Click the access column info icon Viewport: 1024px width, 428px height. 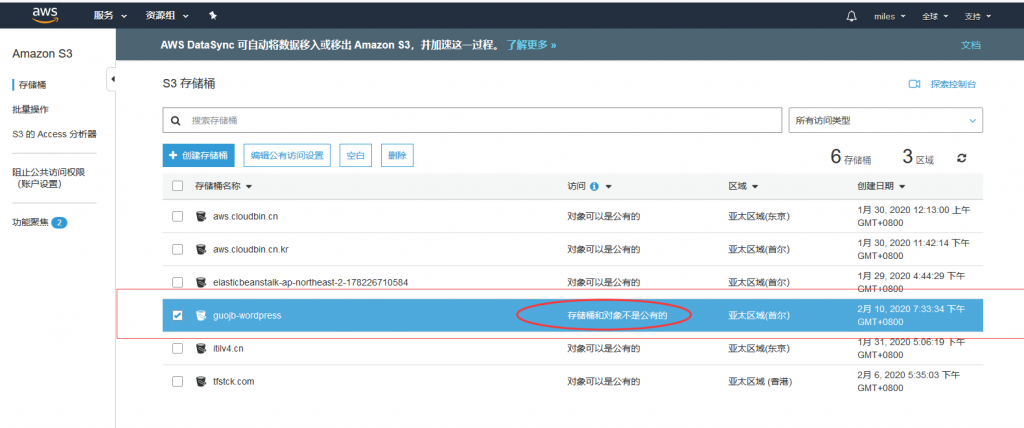[x=594, y=187]
